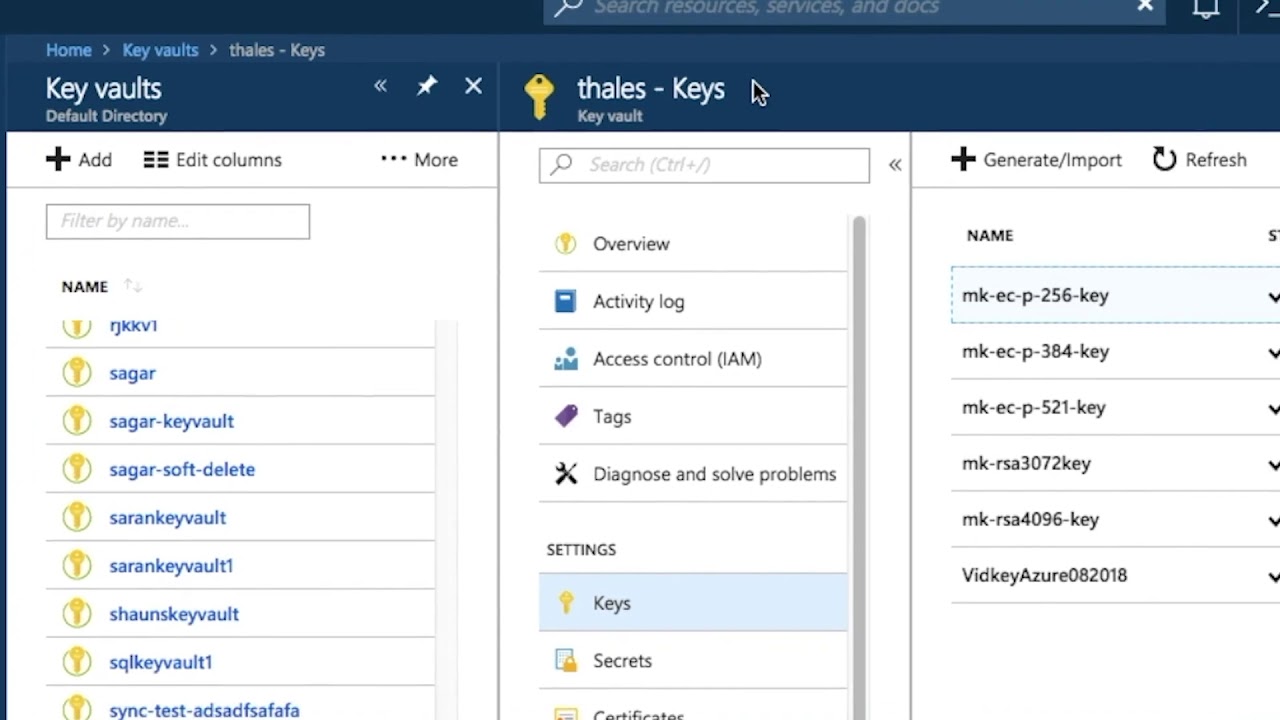1280x720 pixels.
Task: Click the Access control people icon
Action: coord(566,359)
